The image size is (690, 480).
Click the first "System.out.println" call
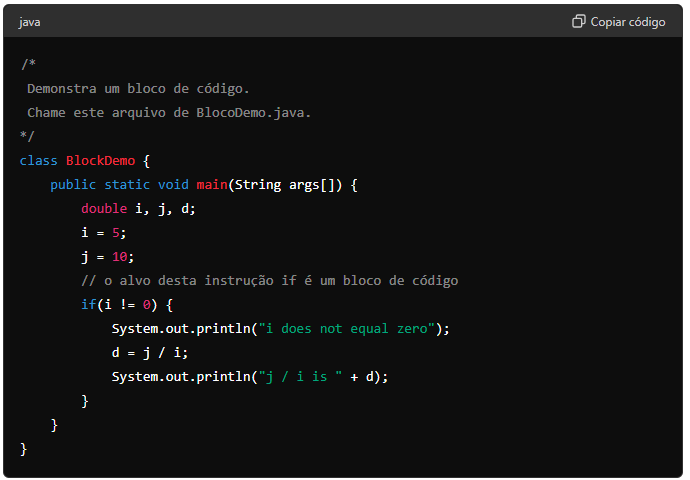(x=181, y=329)
